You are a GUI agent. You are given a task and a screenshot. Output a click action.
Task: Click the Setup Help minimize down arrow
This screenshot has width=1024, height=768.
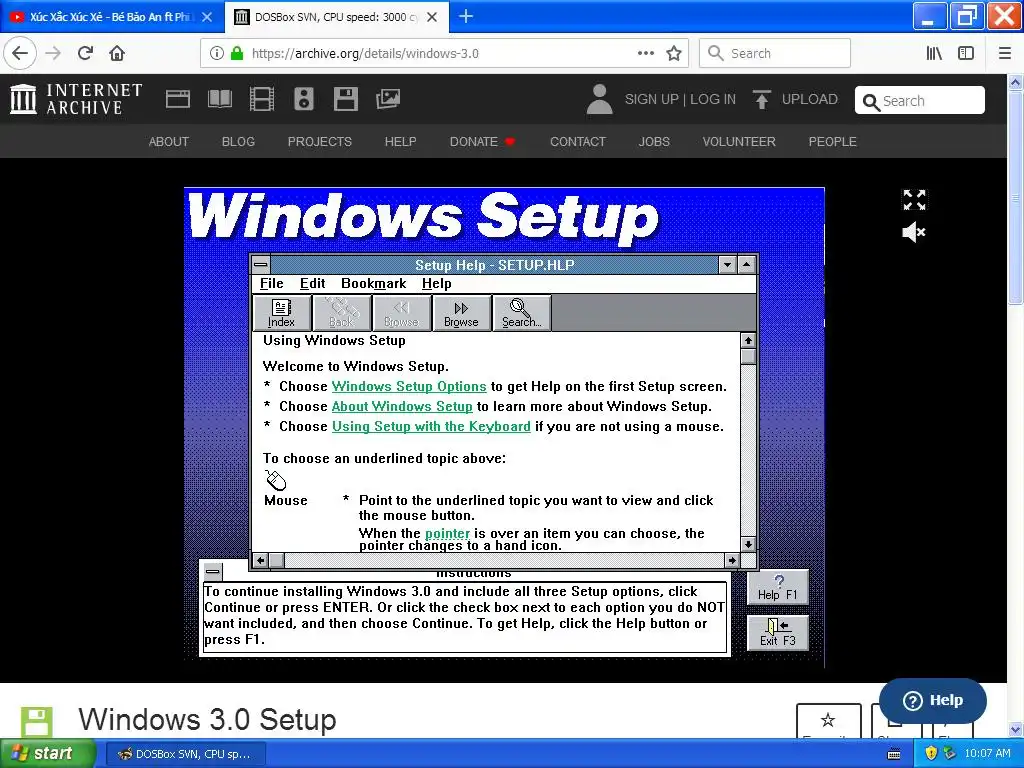[727, 264]
